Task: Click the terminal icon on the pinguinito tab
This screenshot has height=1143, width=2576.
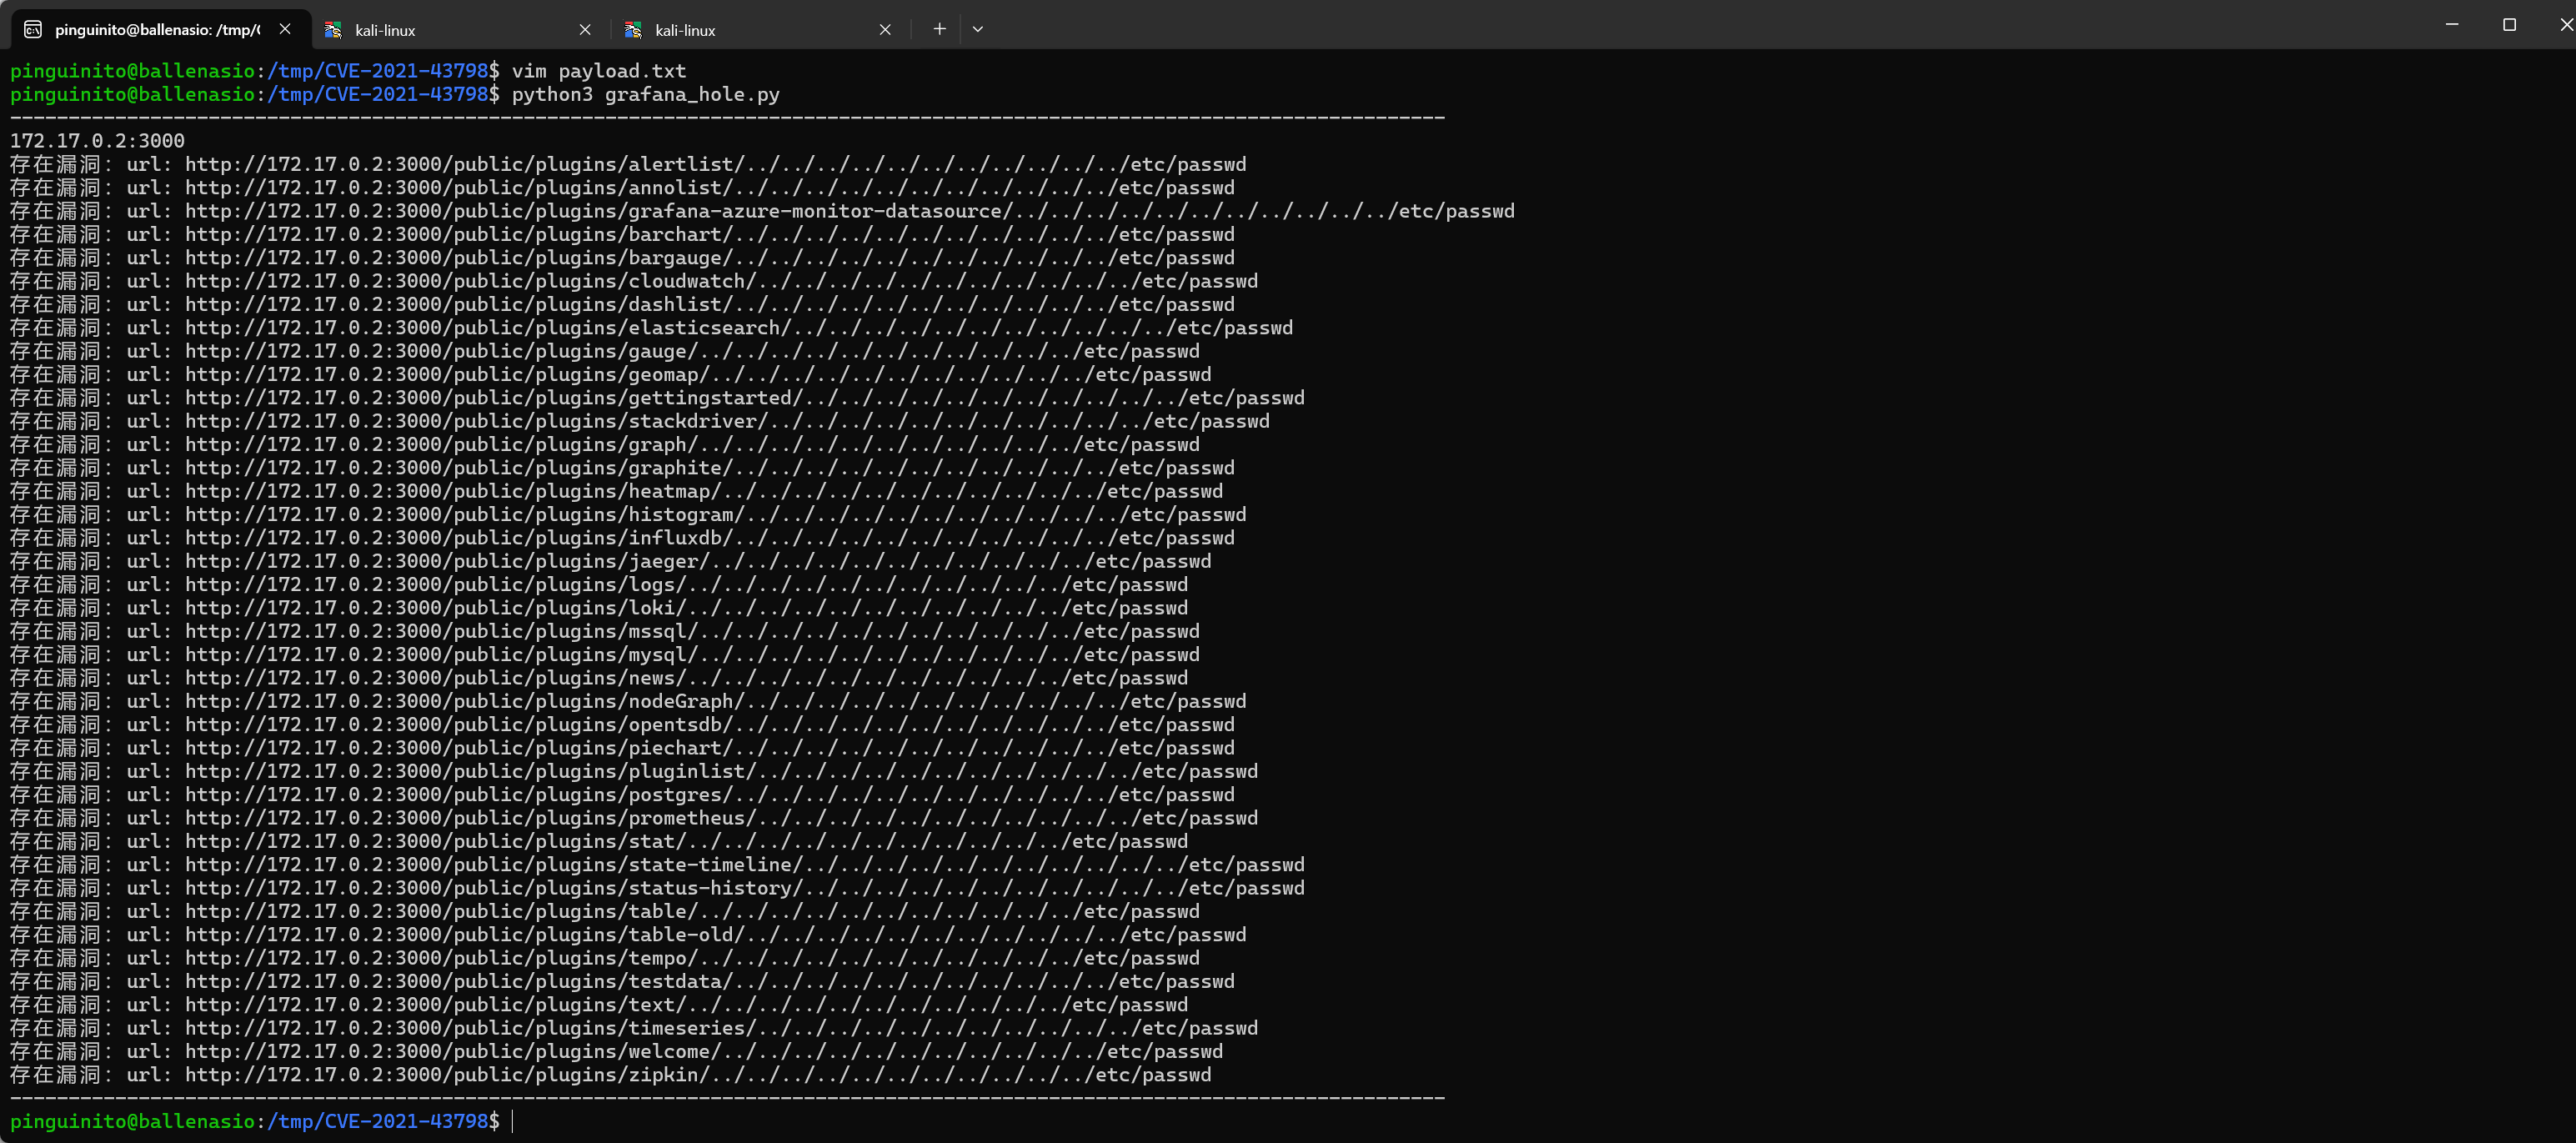Action: (x=33, y=30)
